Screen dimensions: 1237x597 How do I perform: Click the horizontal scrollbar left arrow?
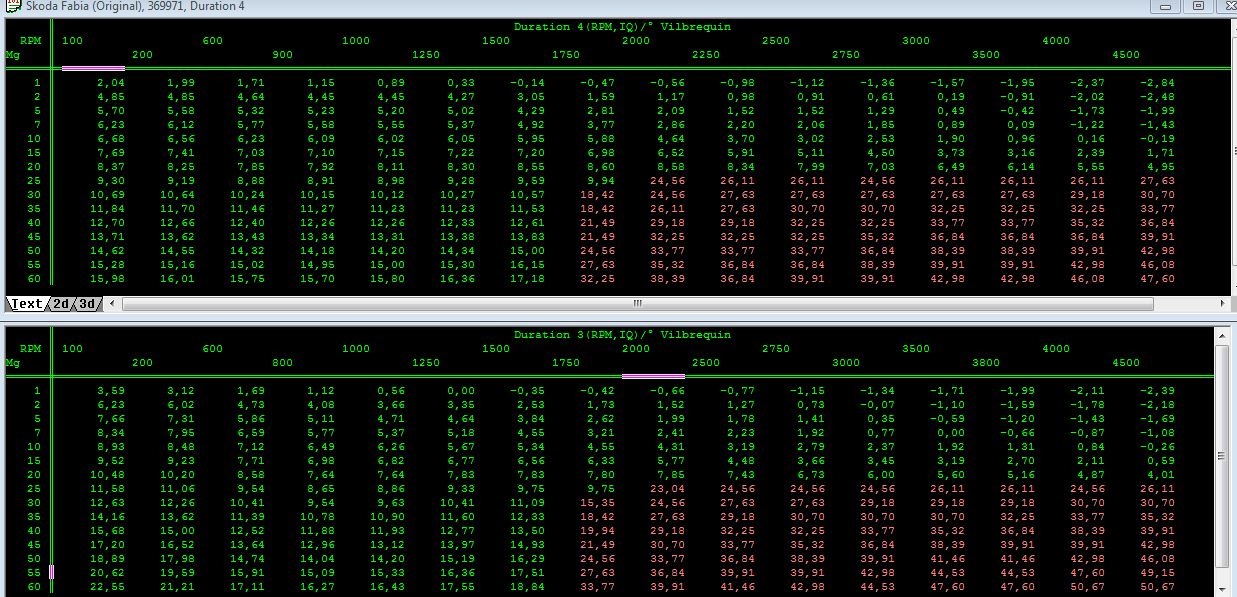pyautogui.click(x=111, y=303)
